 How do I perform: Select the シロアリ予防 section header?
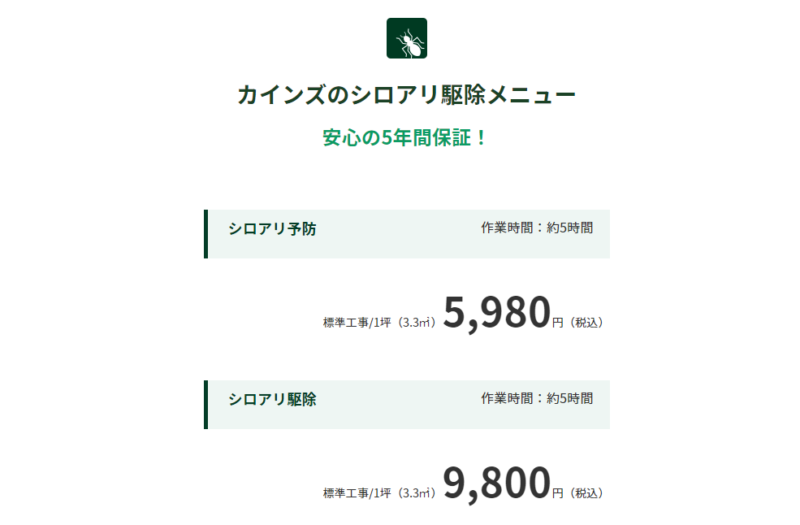pos(272,229)
